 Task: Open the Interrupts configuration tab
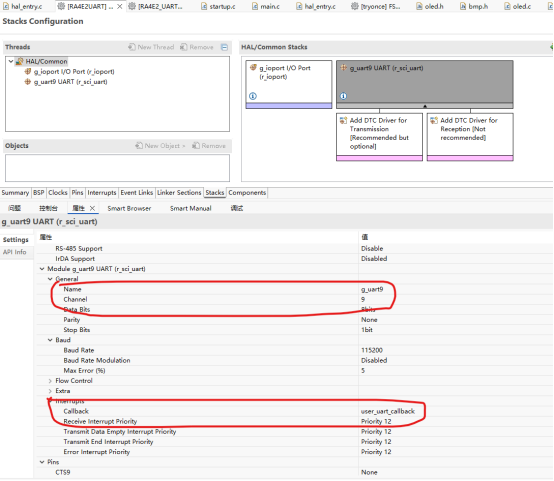(x=102, y=193)
